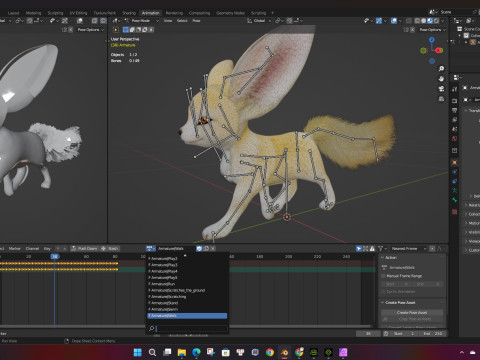
Task: Switch to the Shading workspace tab
Action: click(x=129, y=13)
